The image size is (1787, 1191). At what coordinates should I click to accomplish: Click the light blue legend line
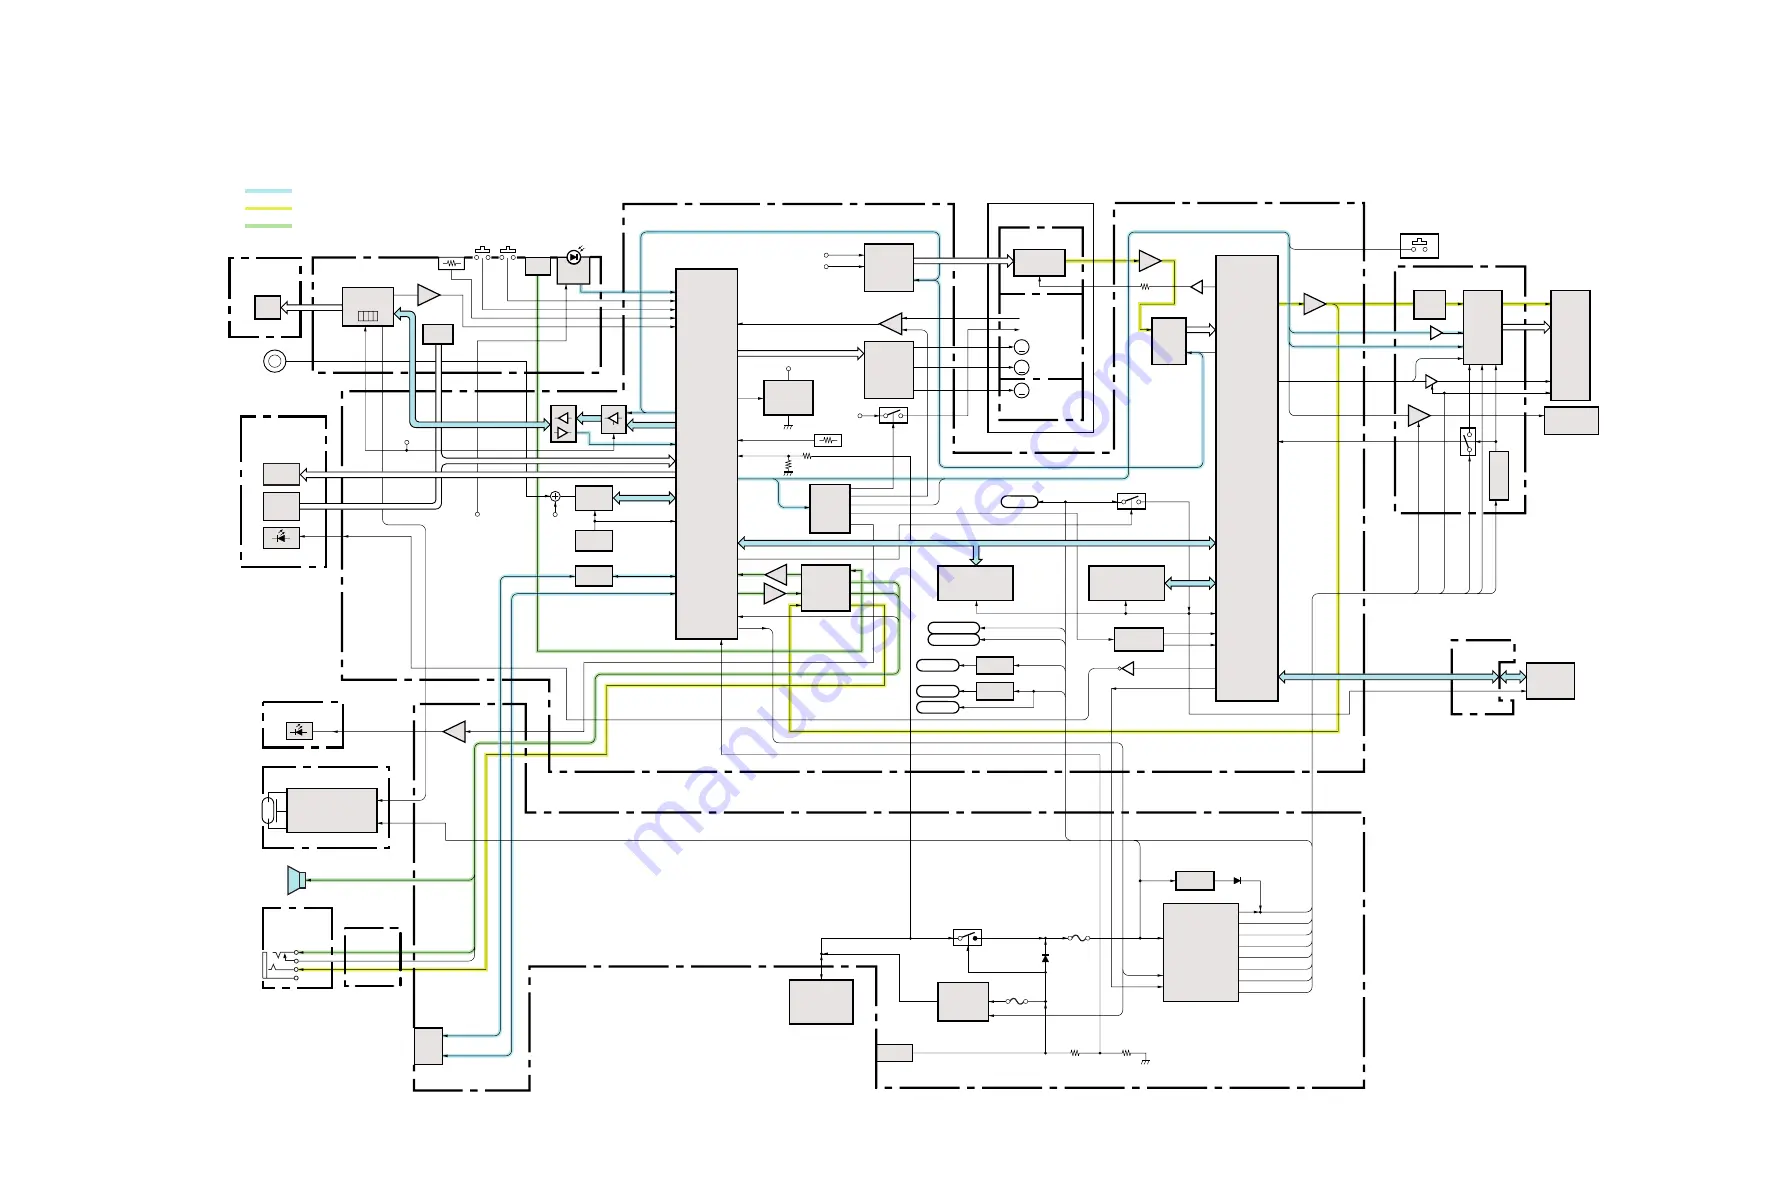point(268,191)
